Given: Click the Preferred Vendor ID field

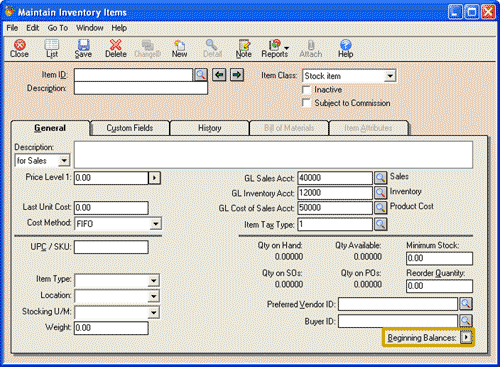Looking at the screenshot, I should pyautogui.click(x=398, y=304).
